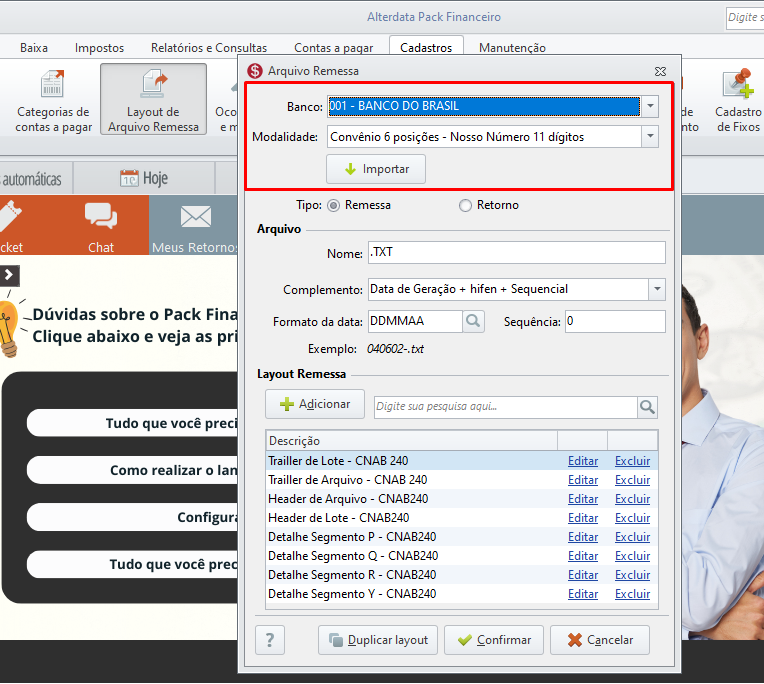The width and height of the screenshot is (764, 684).
Task: Click the top search box Digite
Action: coord(745,18)
